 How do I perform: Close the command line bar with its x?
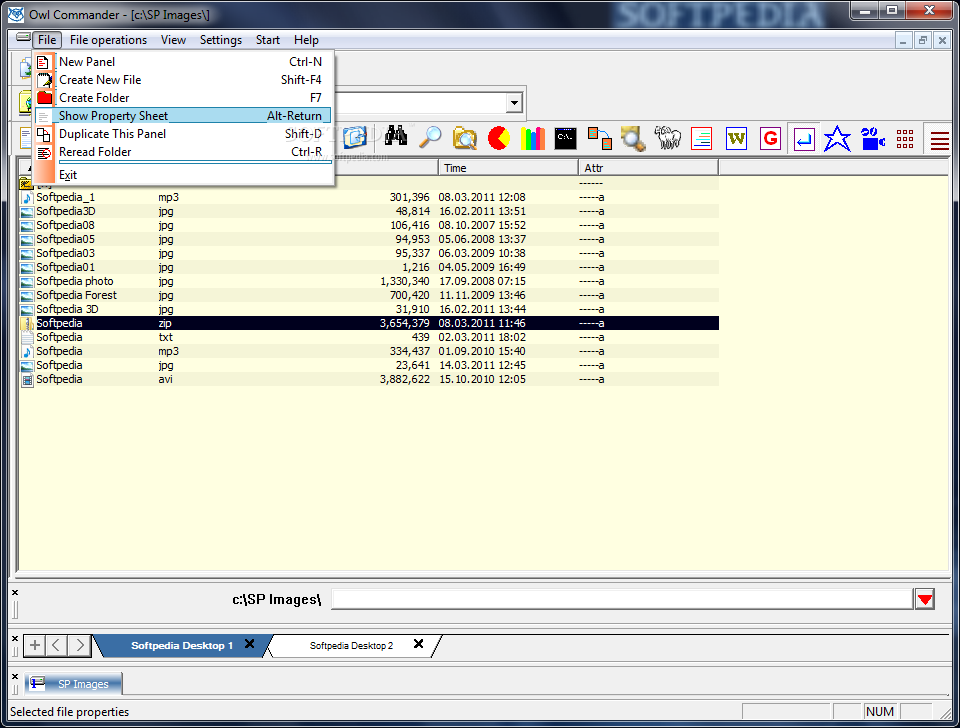(15, 593)
